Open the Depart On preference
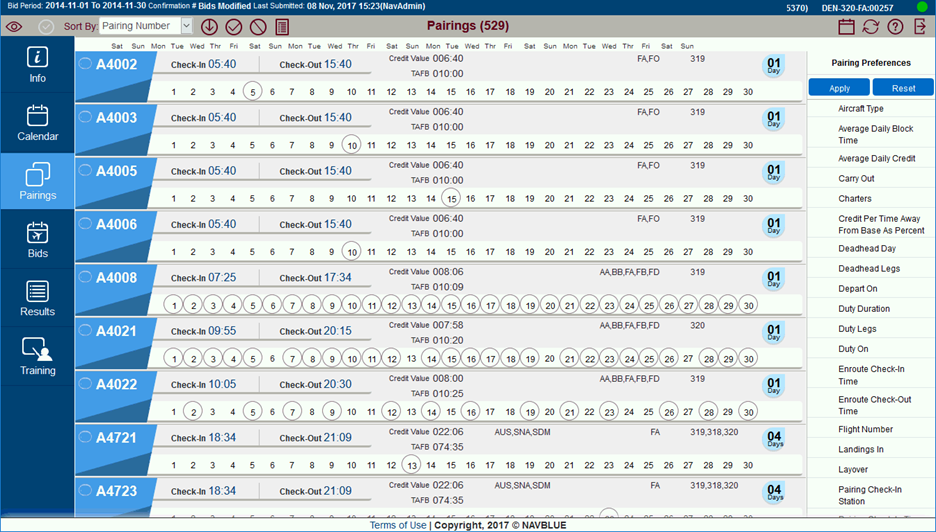Viewport: 936px width, 532px height. point(857,288)
